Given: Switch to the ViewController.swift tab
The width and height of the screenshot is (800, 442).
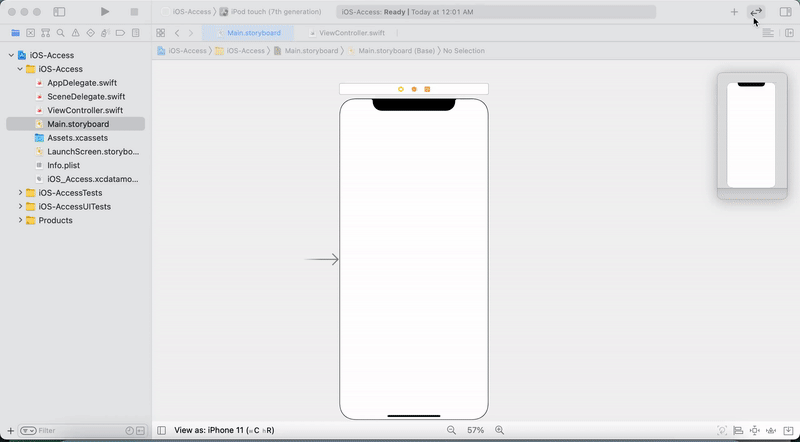Looking at the screenshot, I should (347, 33).
